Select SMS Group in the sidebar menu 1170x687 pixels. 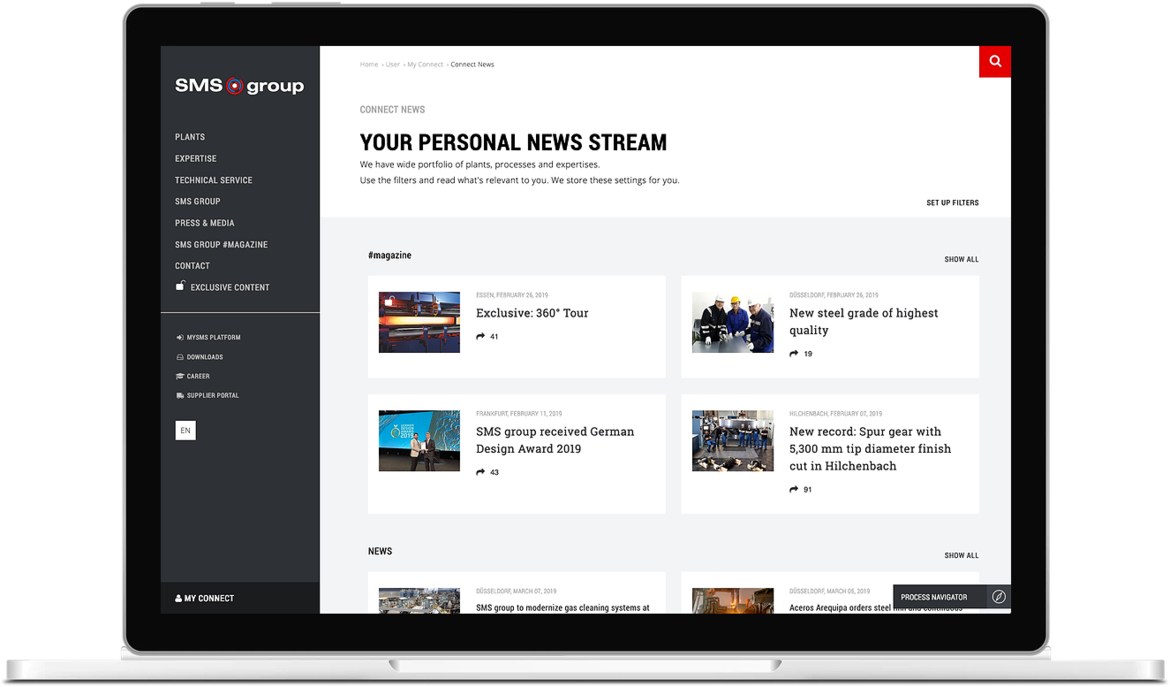198,201
